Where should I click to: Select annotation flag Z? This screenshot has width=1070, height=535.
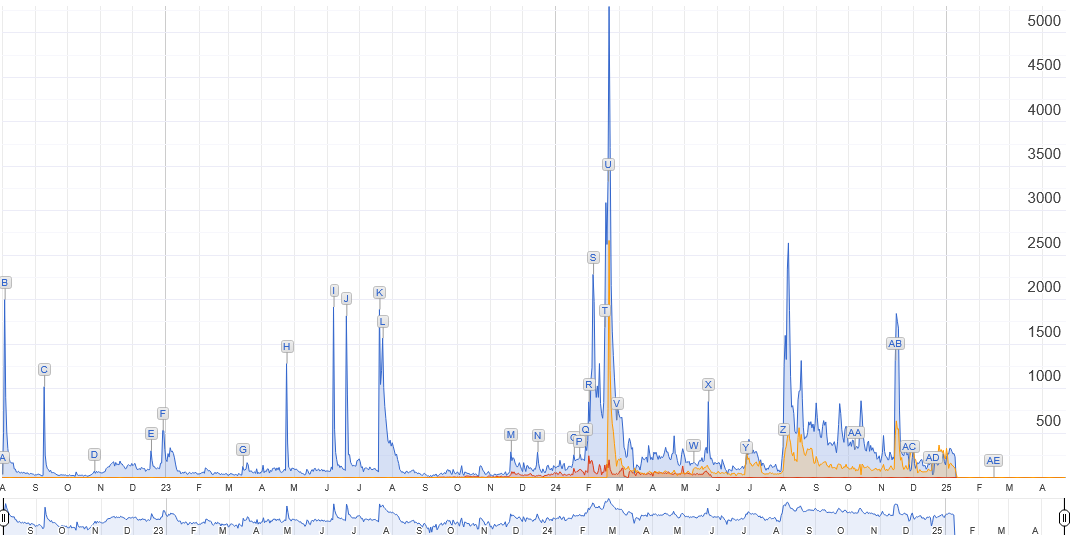783,430
